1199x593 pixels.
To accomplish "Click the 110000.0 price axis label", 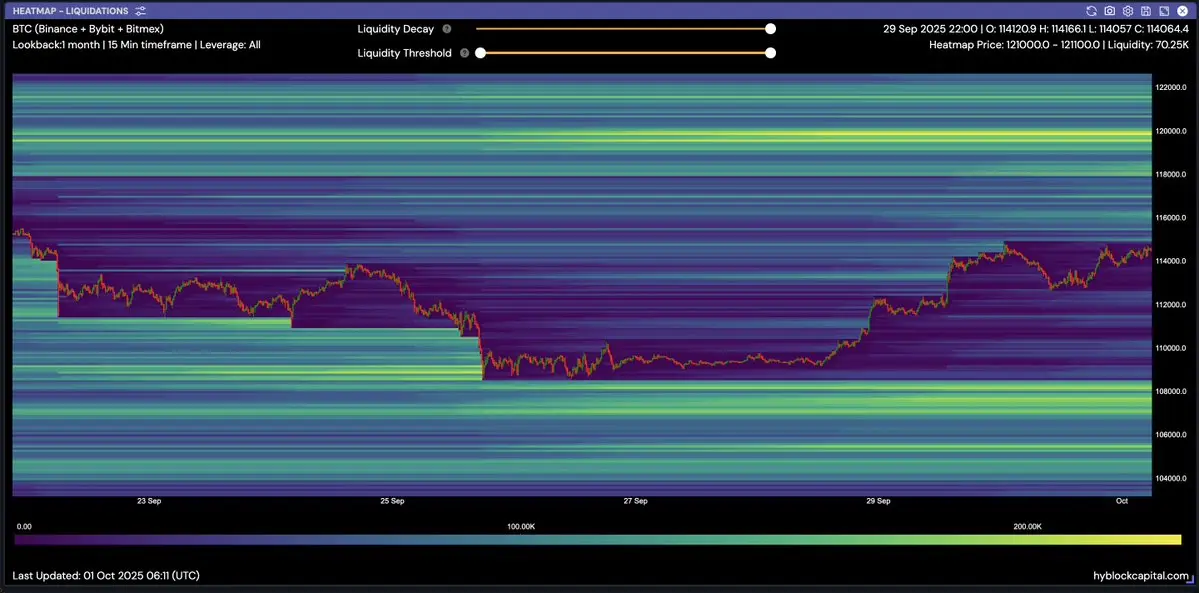I will click(1172, 348).
